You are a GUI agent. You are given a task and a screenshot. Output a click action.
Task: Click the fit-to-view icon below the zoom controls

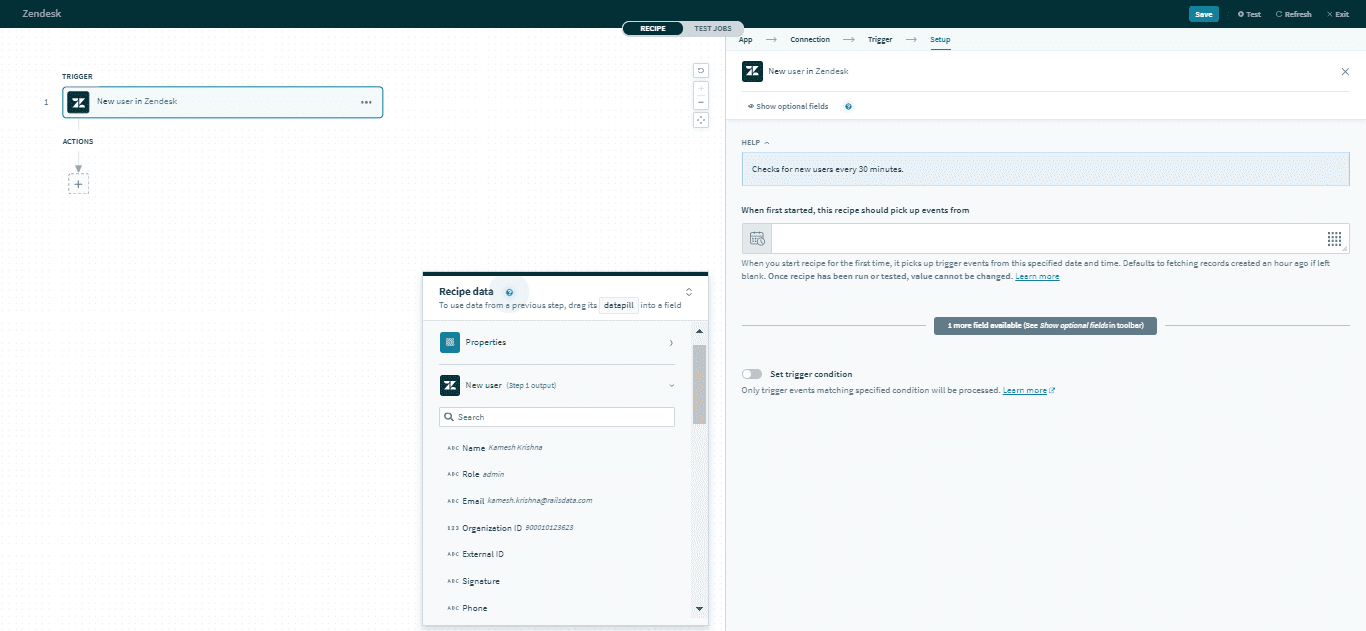[x=700, y=120]
